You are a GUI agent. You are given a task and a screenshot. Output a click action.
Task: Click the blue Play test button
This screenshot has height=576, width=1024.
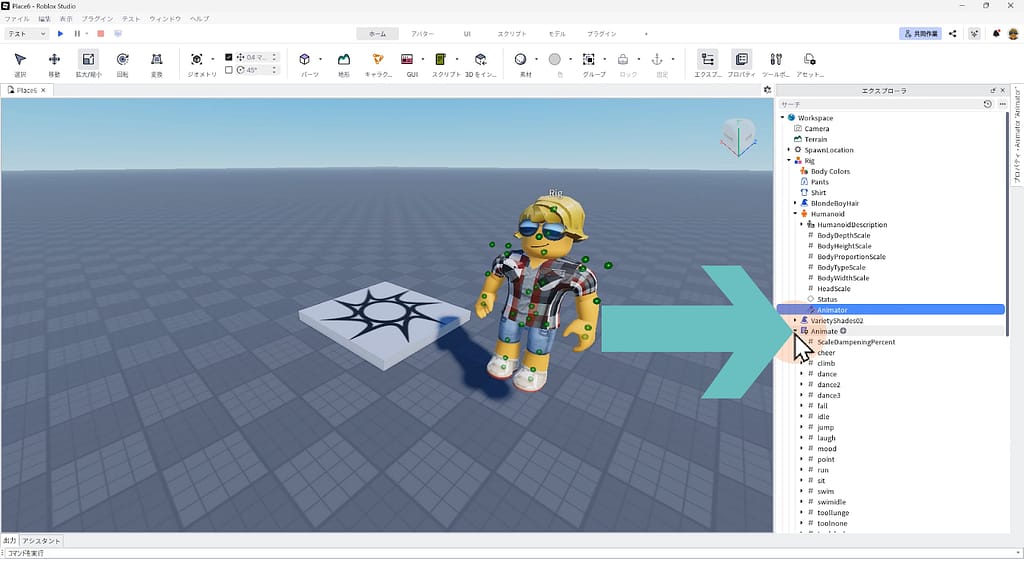tap(61, 34)
